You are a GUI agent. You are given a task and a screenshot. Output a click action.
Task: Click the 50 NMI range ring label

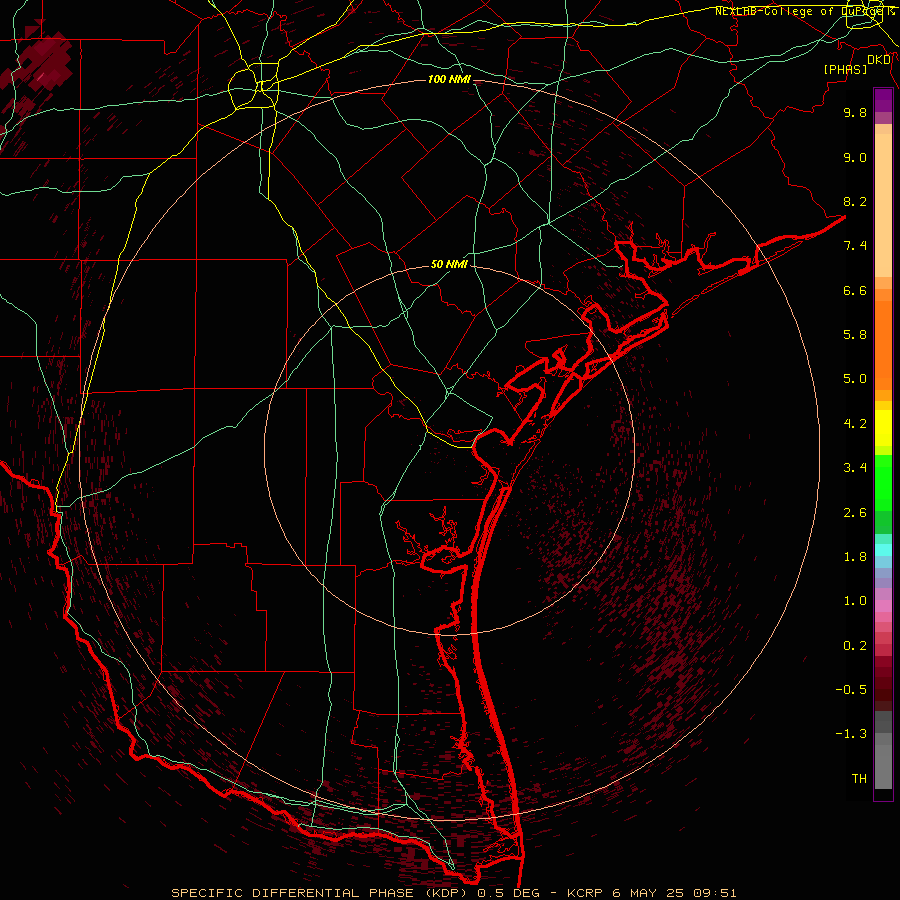pos(449,264)
